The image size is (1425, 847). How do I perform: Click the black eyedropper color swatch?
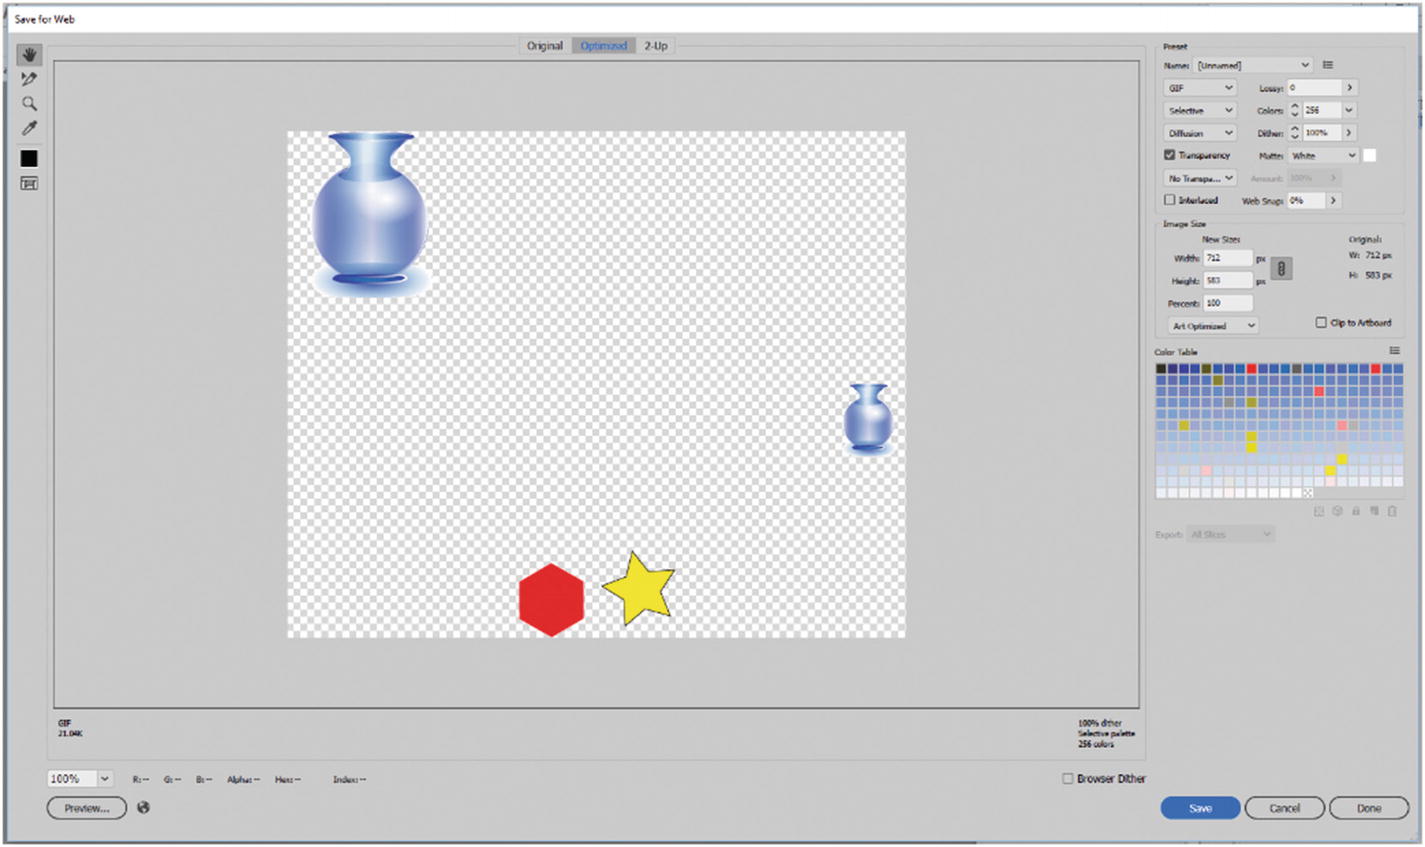pos(29,158)
